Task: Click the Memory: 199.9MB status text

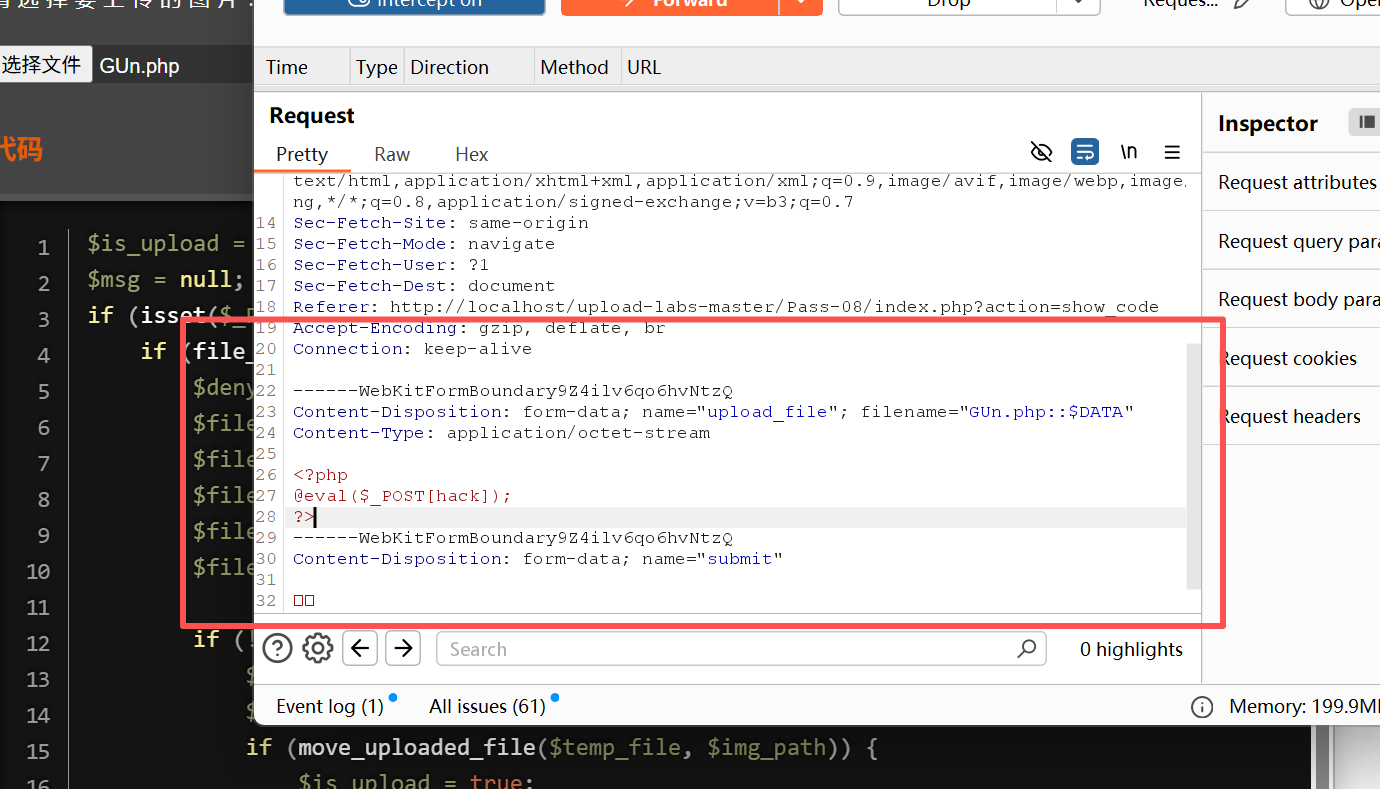Action: pos(1305,707)
